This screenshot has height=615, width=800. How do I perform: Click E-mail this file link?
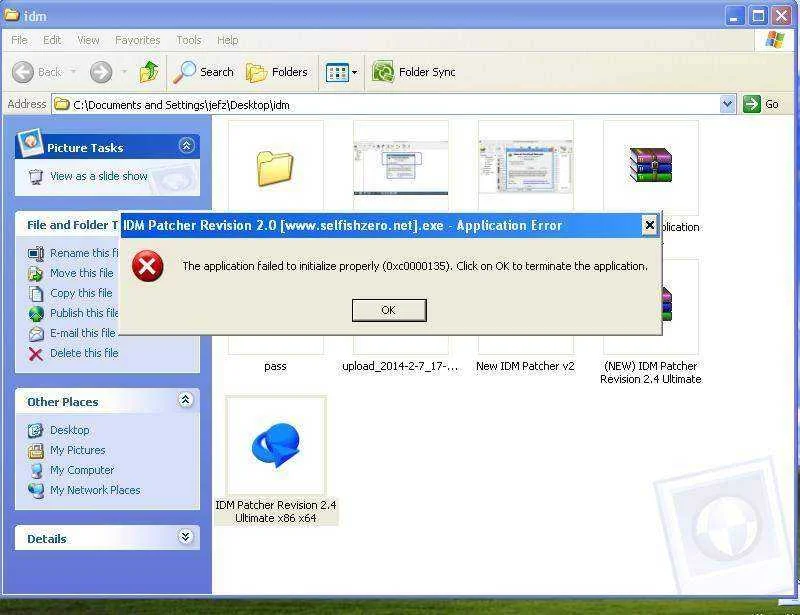[83, 333]
